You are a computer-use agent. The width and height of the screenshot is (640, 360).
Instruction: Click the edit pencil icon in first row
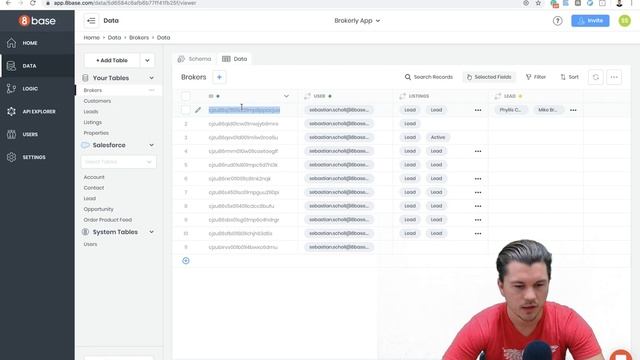coord(198,110)
